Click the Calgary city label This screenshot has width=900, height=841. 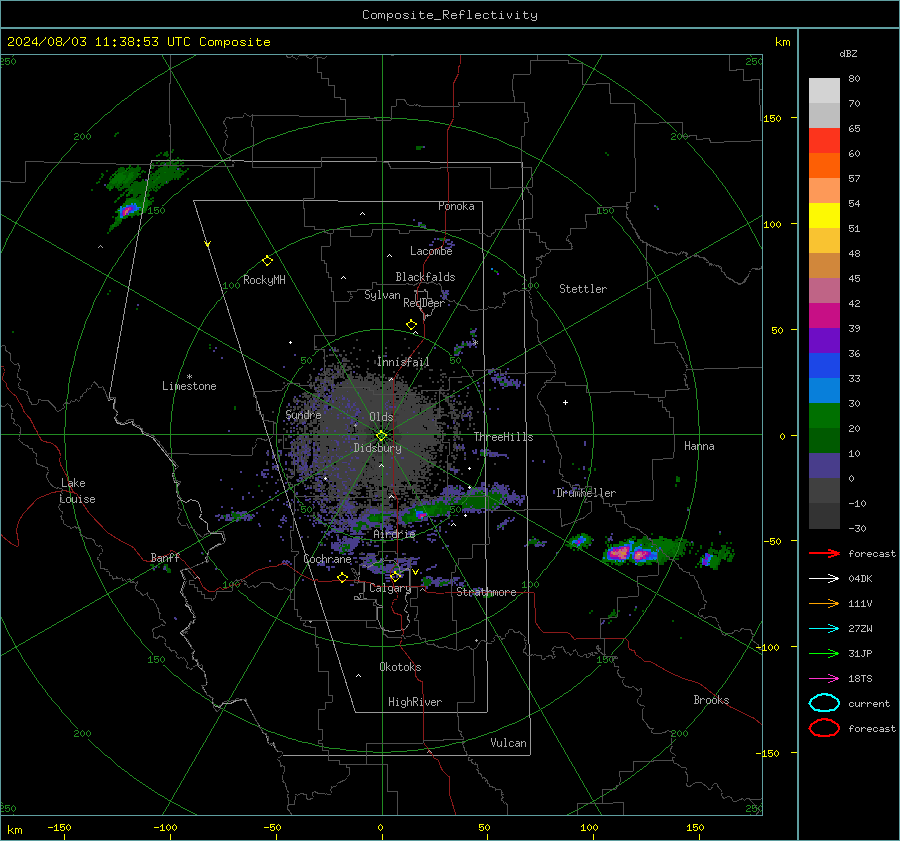390,588
